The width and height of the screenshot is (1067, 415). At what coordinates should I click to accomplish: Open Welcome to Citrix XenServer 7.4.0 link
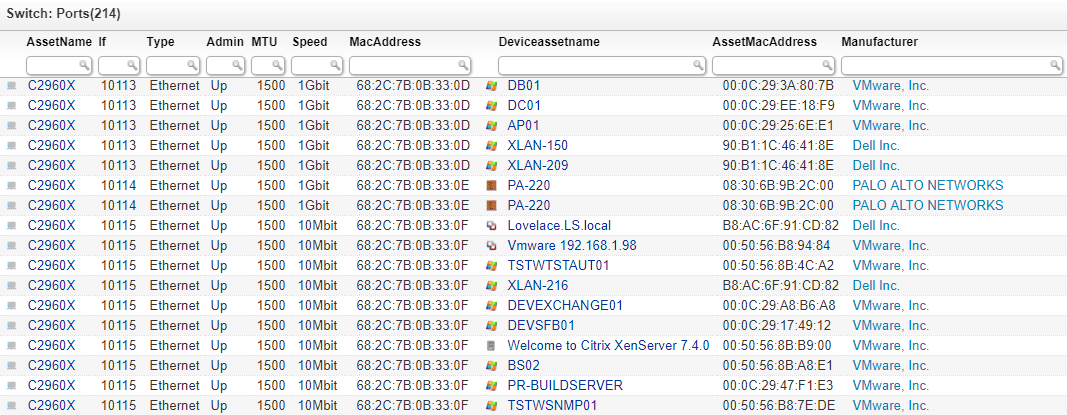coord(608,346)
